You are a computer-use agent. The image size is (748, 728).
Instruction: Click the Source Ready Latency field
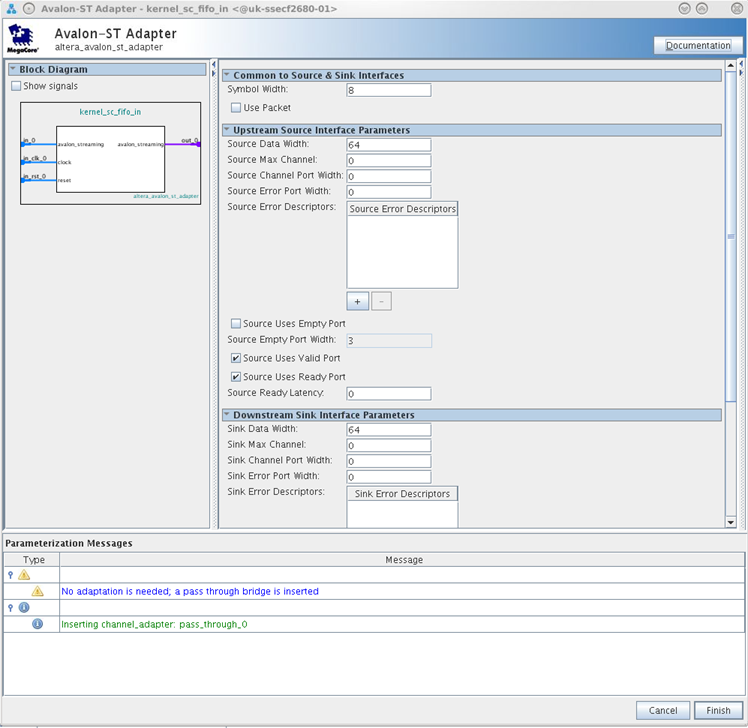coord(389,394)
